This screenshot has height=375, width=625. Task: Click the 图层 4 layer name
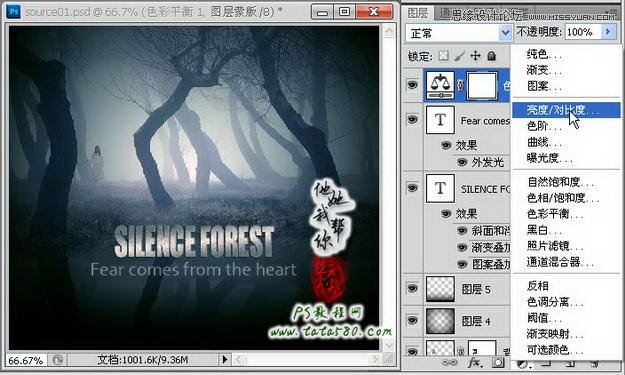pos(476,321)
